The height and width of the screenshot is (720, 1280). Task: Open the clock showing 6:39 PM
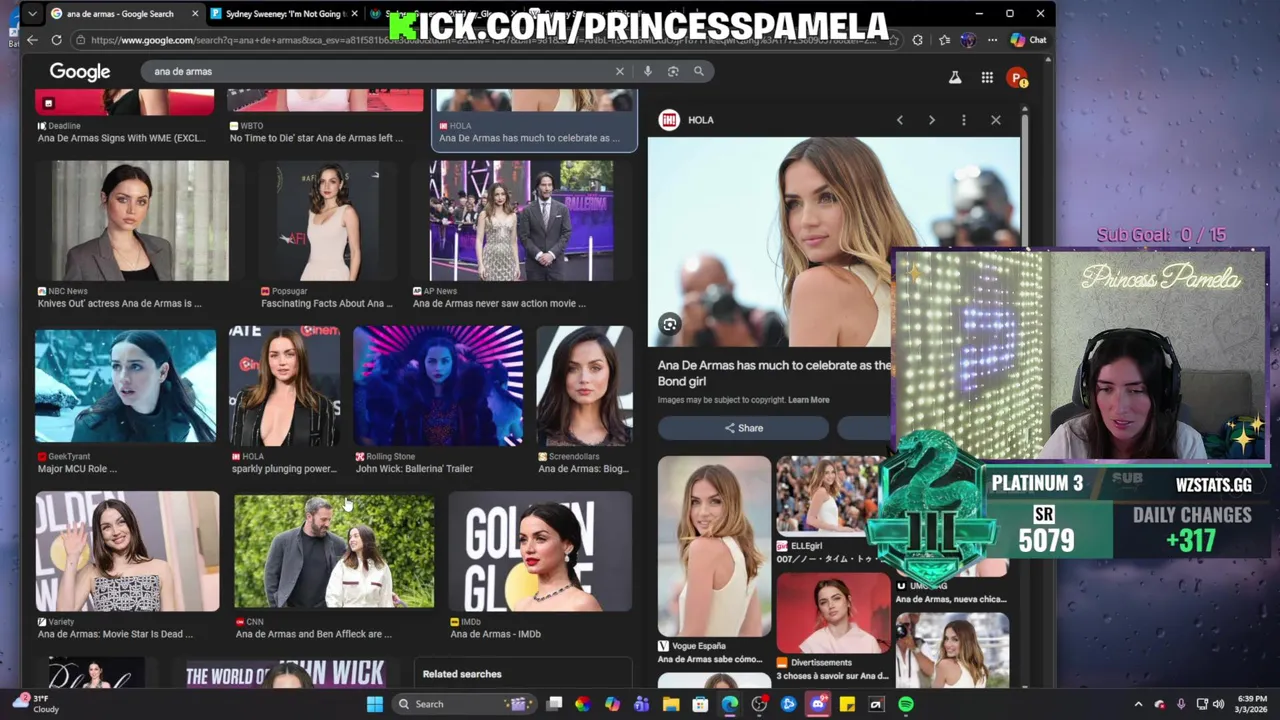coord(1251,704)
